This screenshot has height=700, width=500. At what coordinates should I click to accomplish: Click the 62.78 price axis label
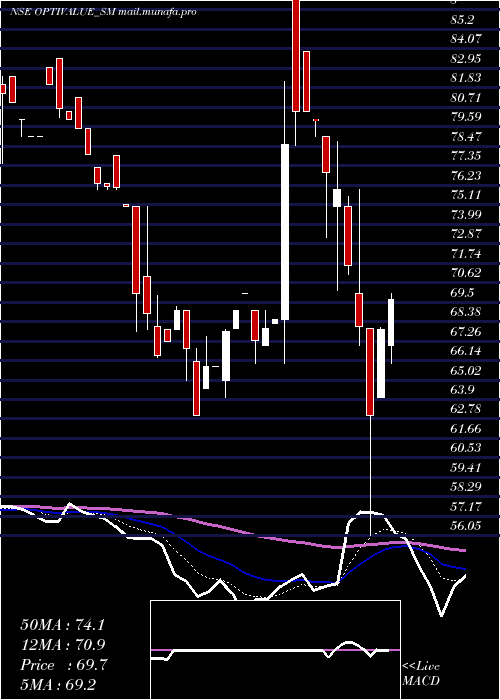[467, 409]
